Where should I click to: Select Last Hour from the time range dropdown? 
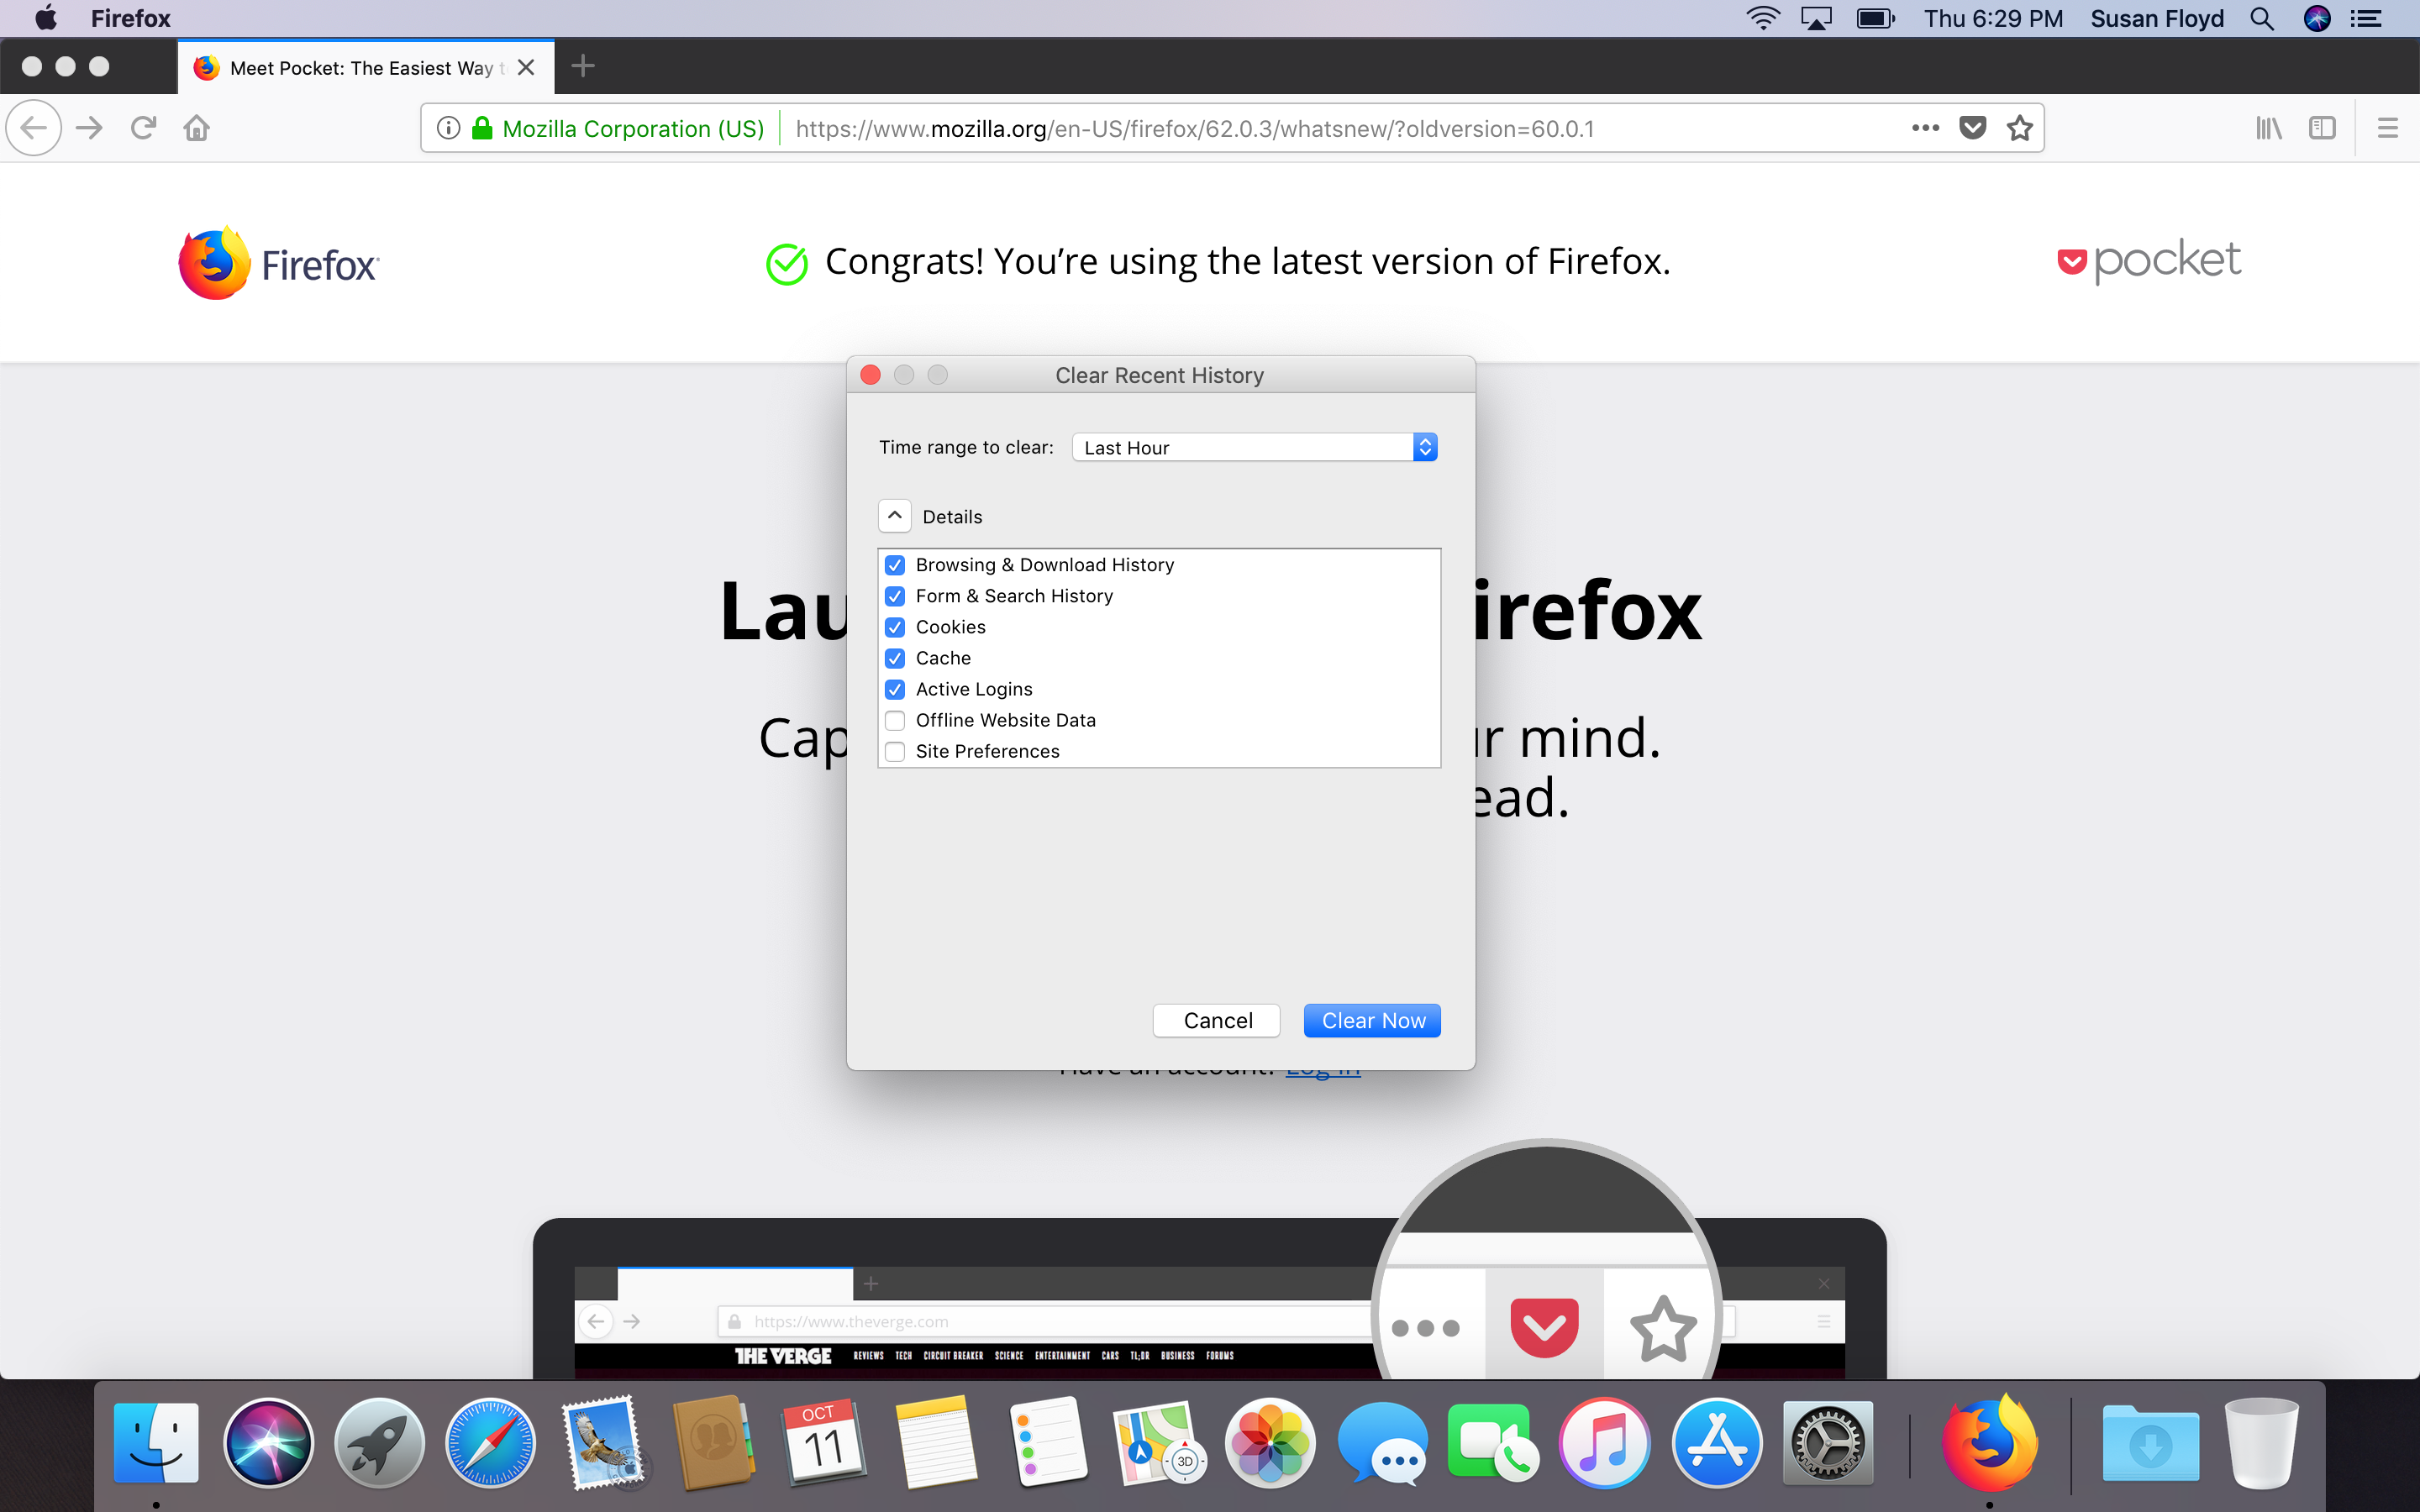pyautogui.click(x=1255, y=448)
